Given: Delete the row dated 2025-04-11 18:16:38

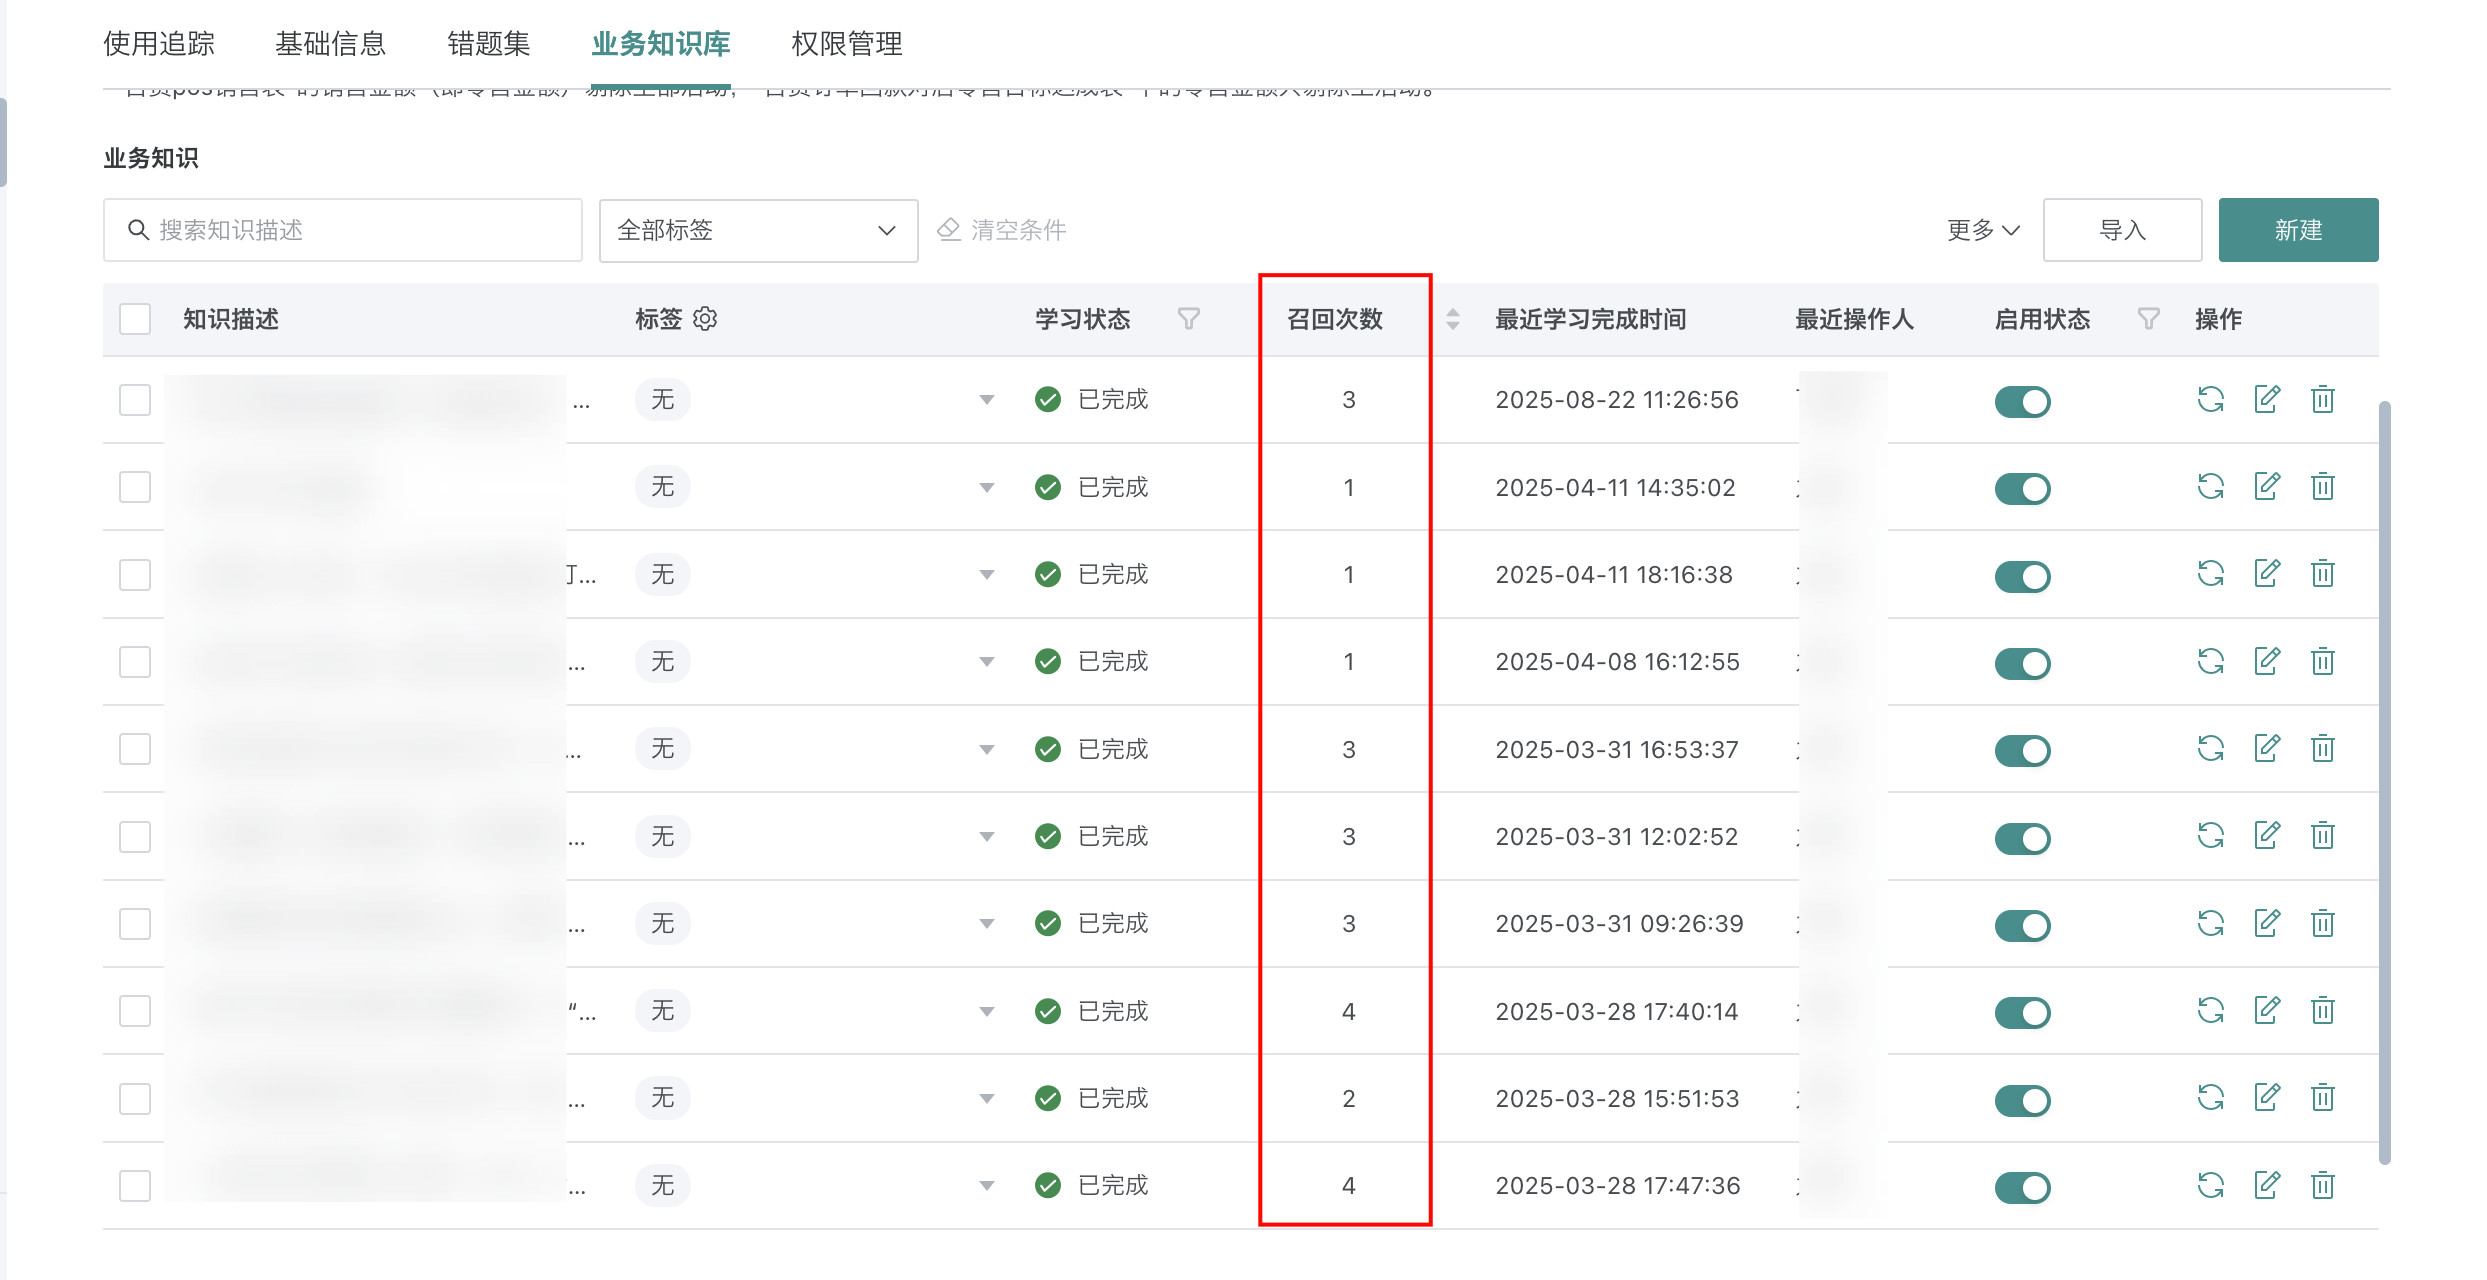Looking at the screenshot, I should [2323, 574].
